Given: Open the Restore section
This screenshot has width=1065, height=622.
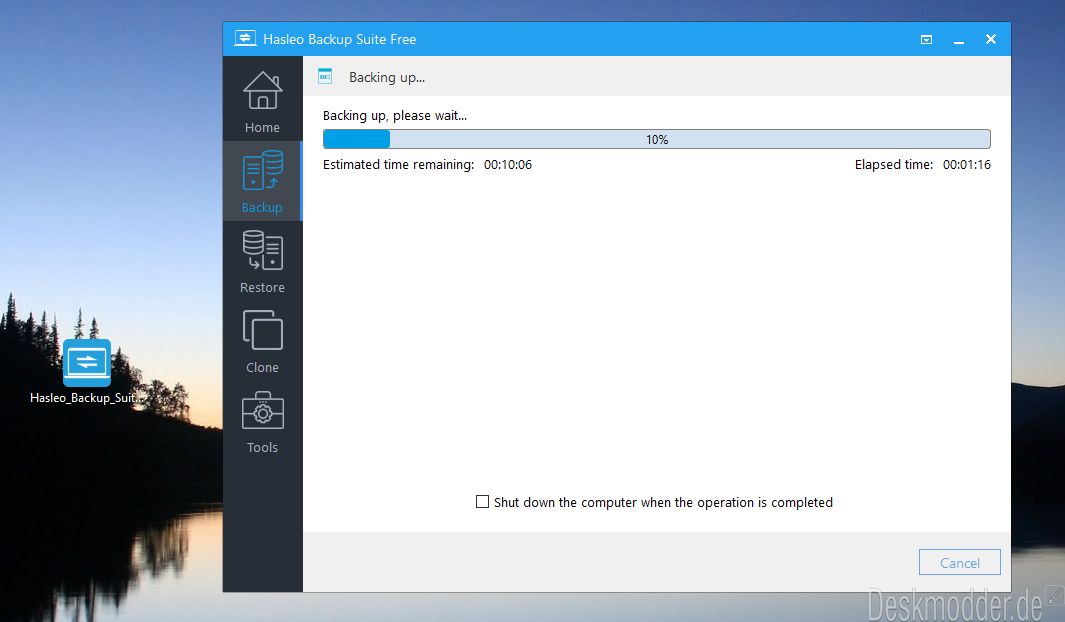Looking at the screenshot, I should 262,261.
